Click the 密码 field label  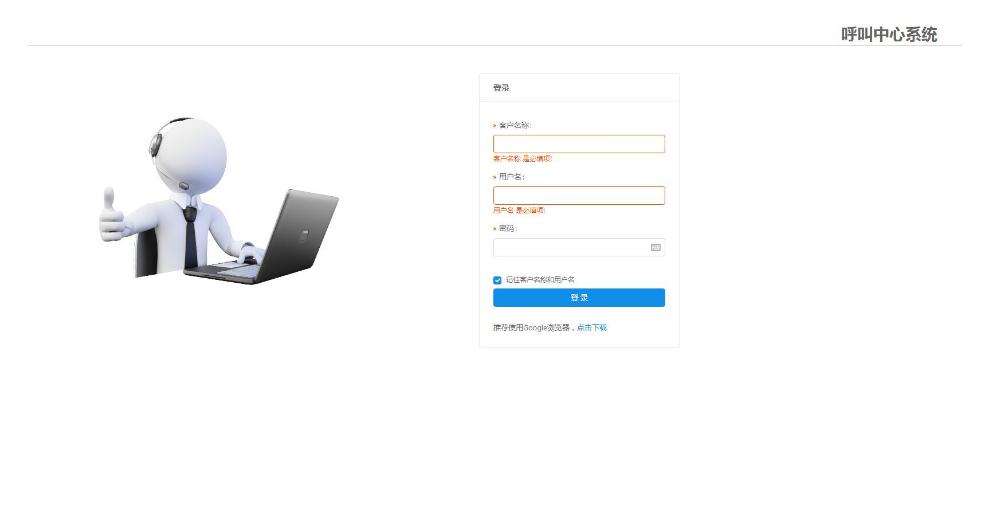(x=508, y=228)
